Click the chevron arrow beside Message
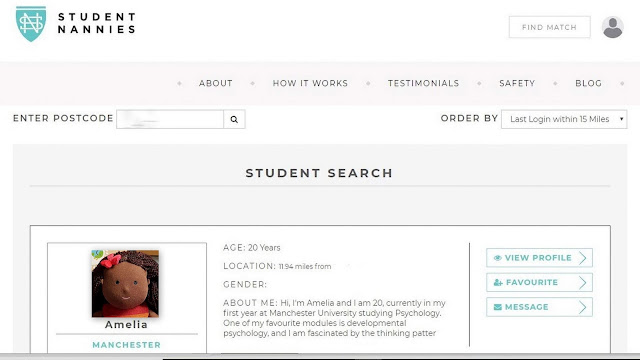Viewport: 640px width, 360px height. [x=583, y=307]
